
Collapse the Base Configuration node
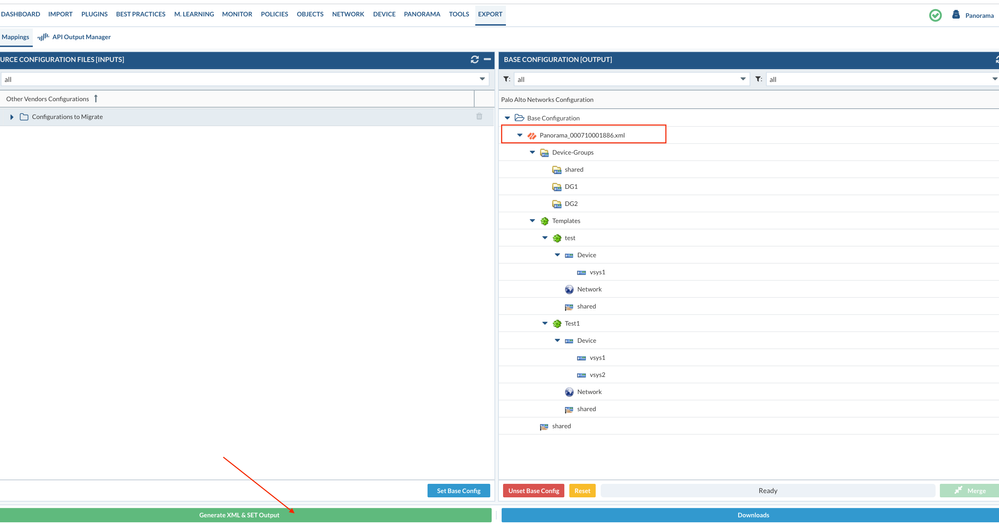tap(507, 118)
